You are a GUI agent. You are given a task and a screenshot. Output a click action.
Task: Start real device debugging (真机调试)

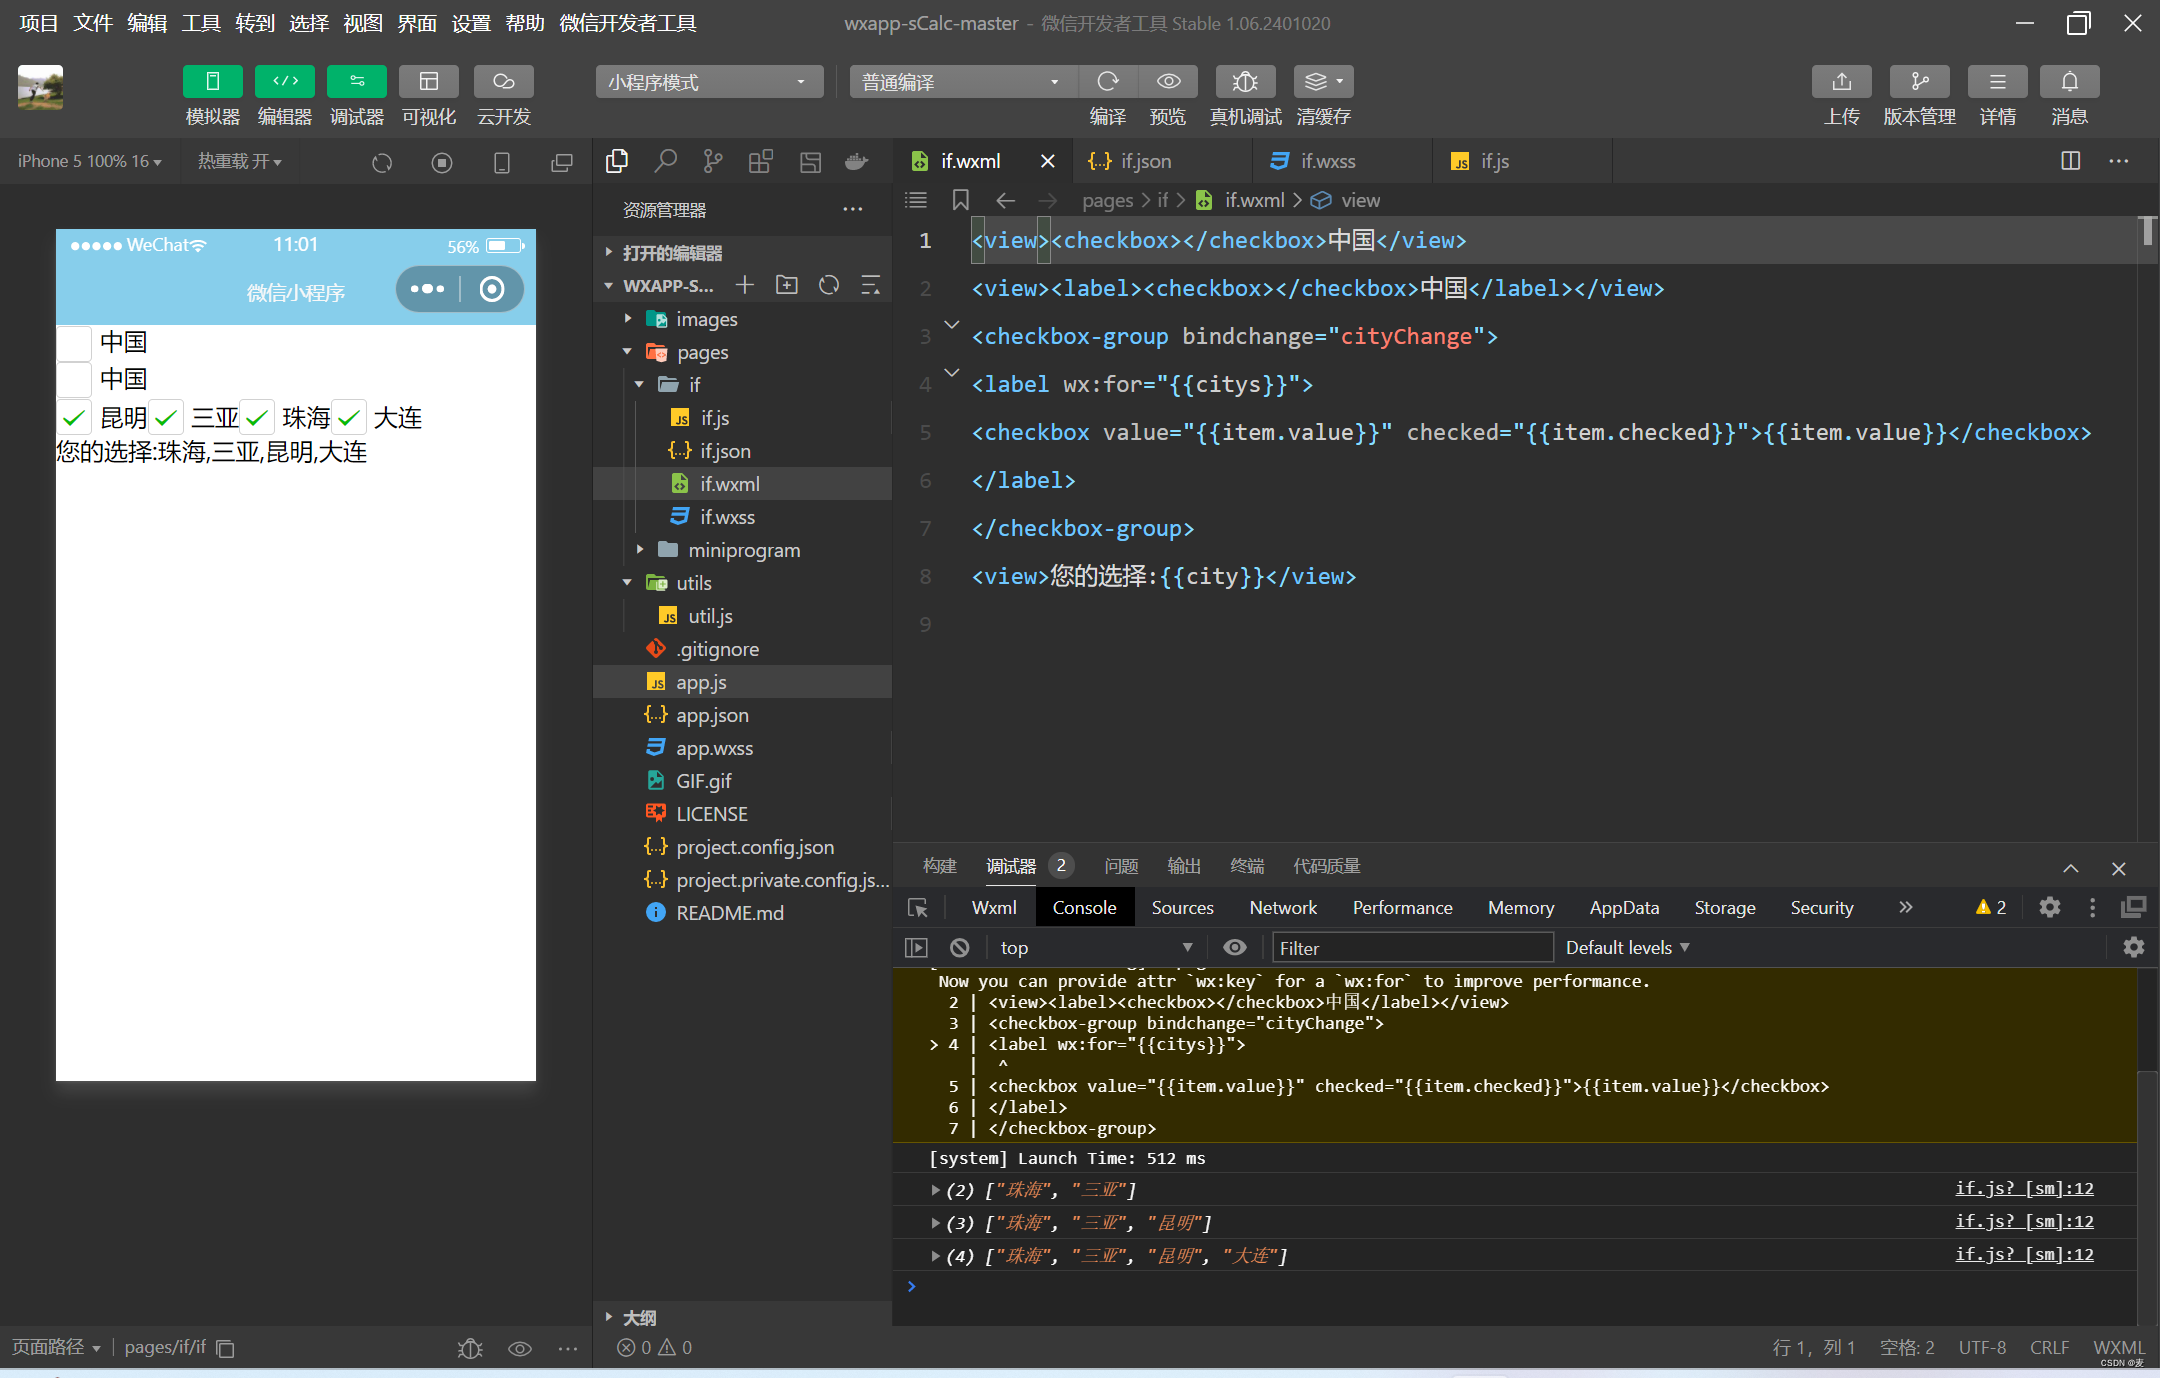[1245, 81]
